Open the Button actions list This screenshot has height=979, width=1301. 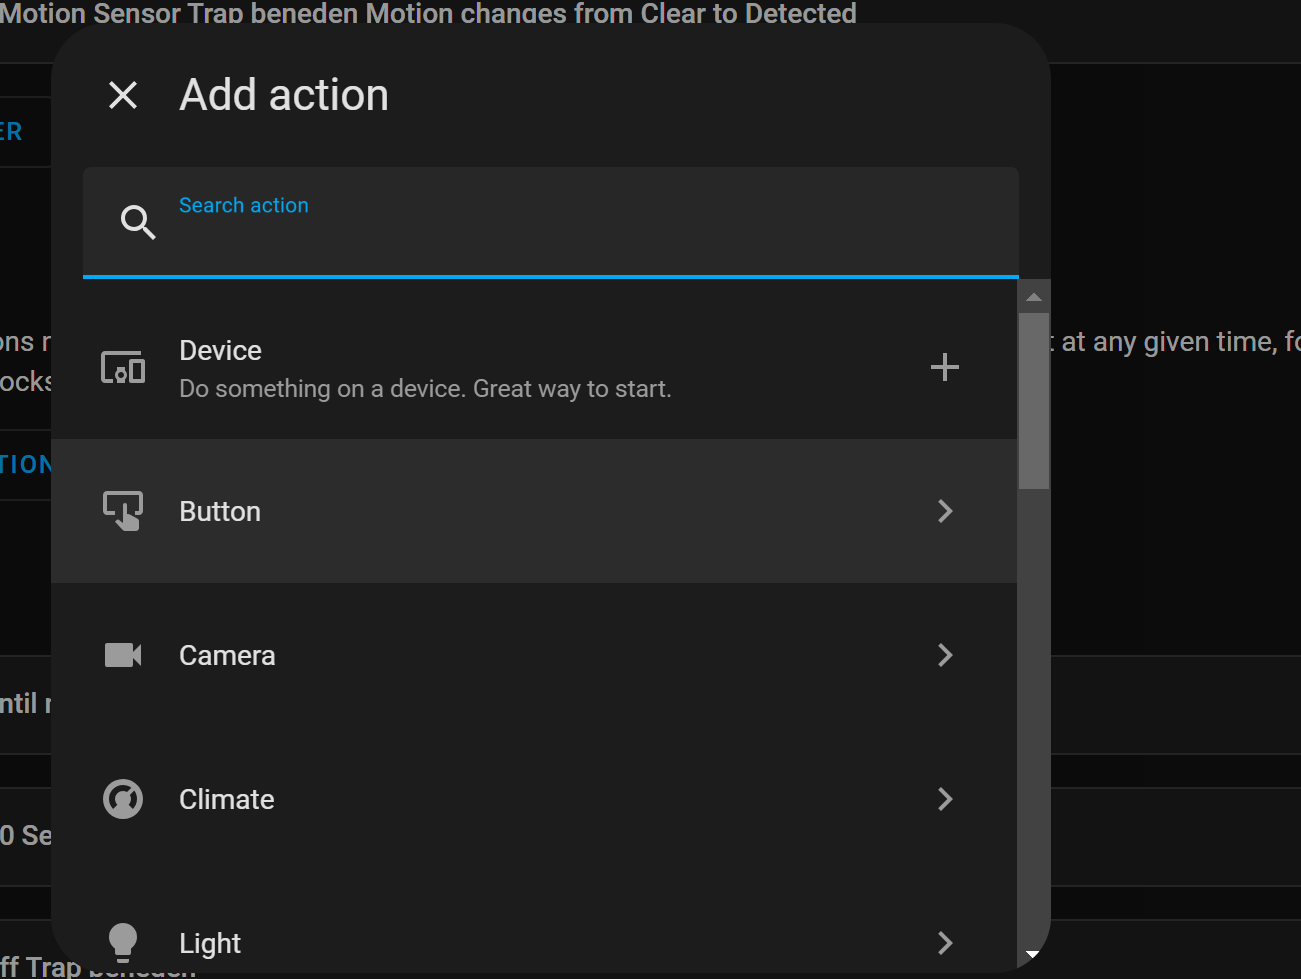point(220,512)
